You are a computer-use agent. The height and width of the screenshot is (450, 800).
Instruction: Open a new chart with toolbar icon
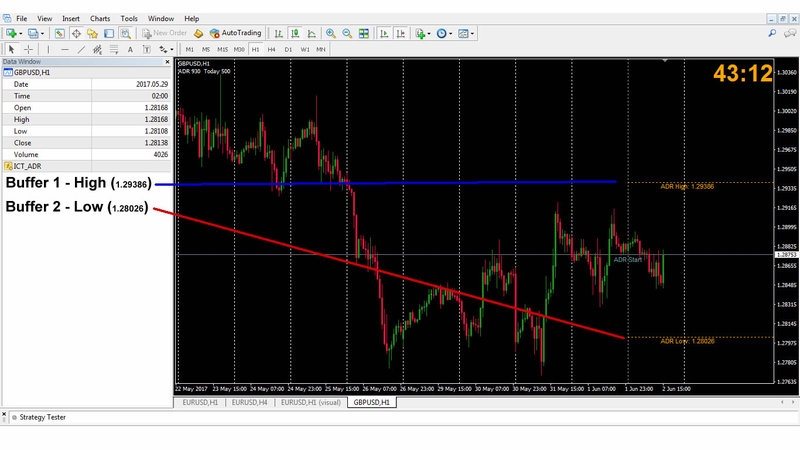[x=11, y=33]
